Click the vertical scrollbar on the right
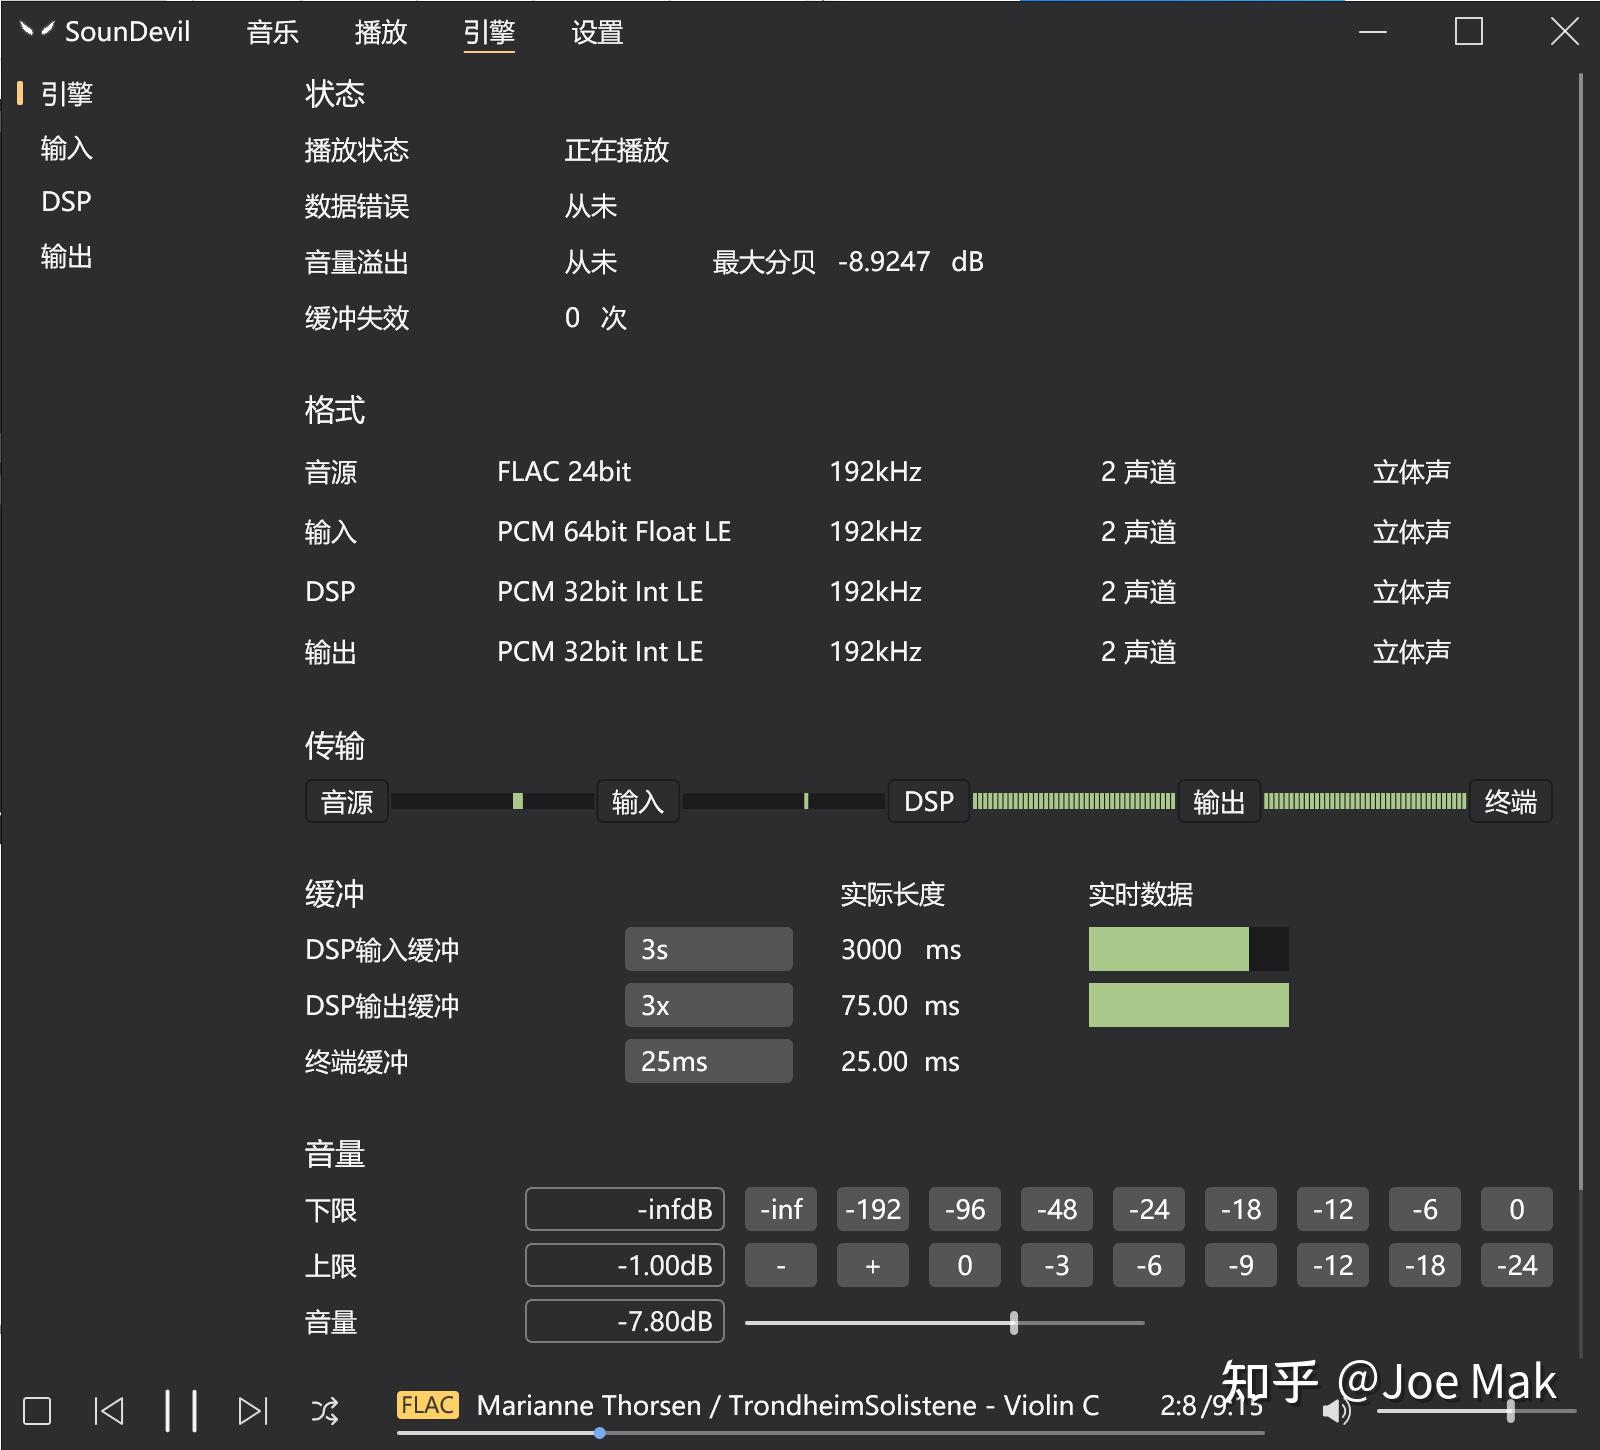Viewport: 1600px width, 1450px height. pos(1581,630)
